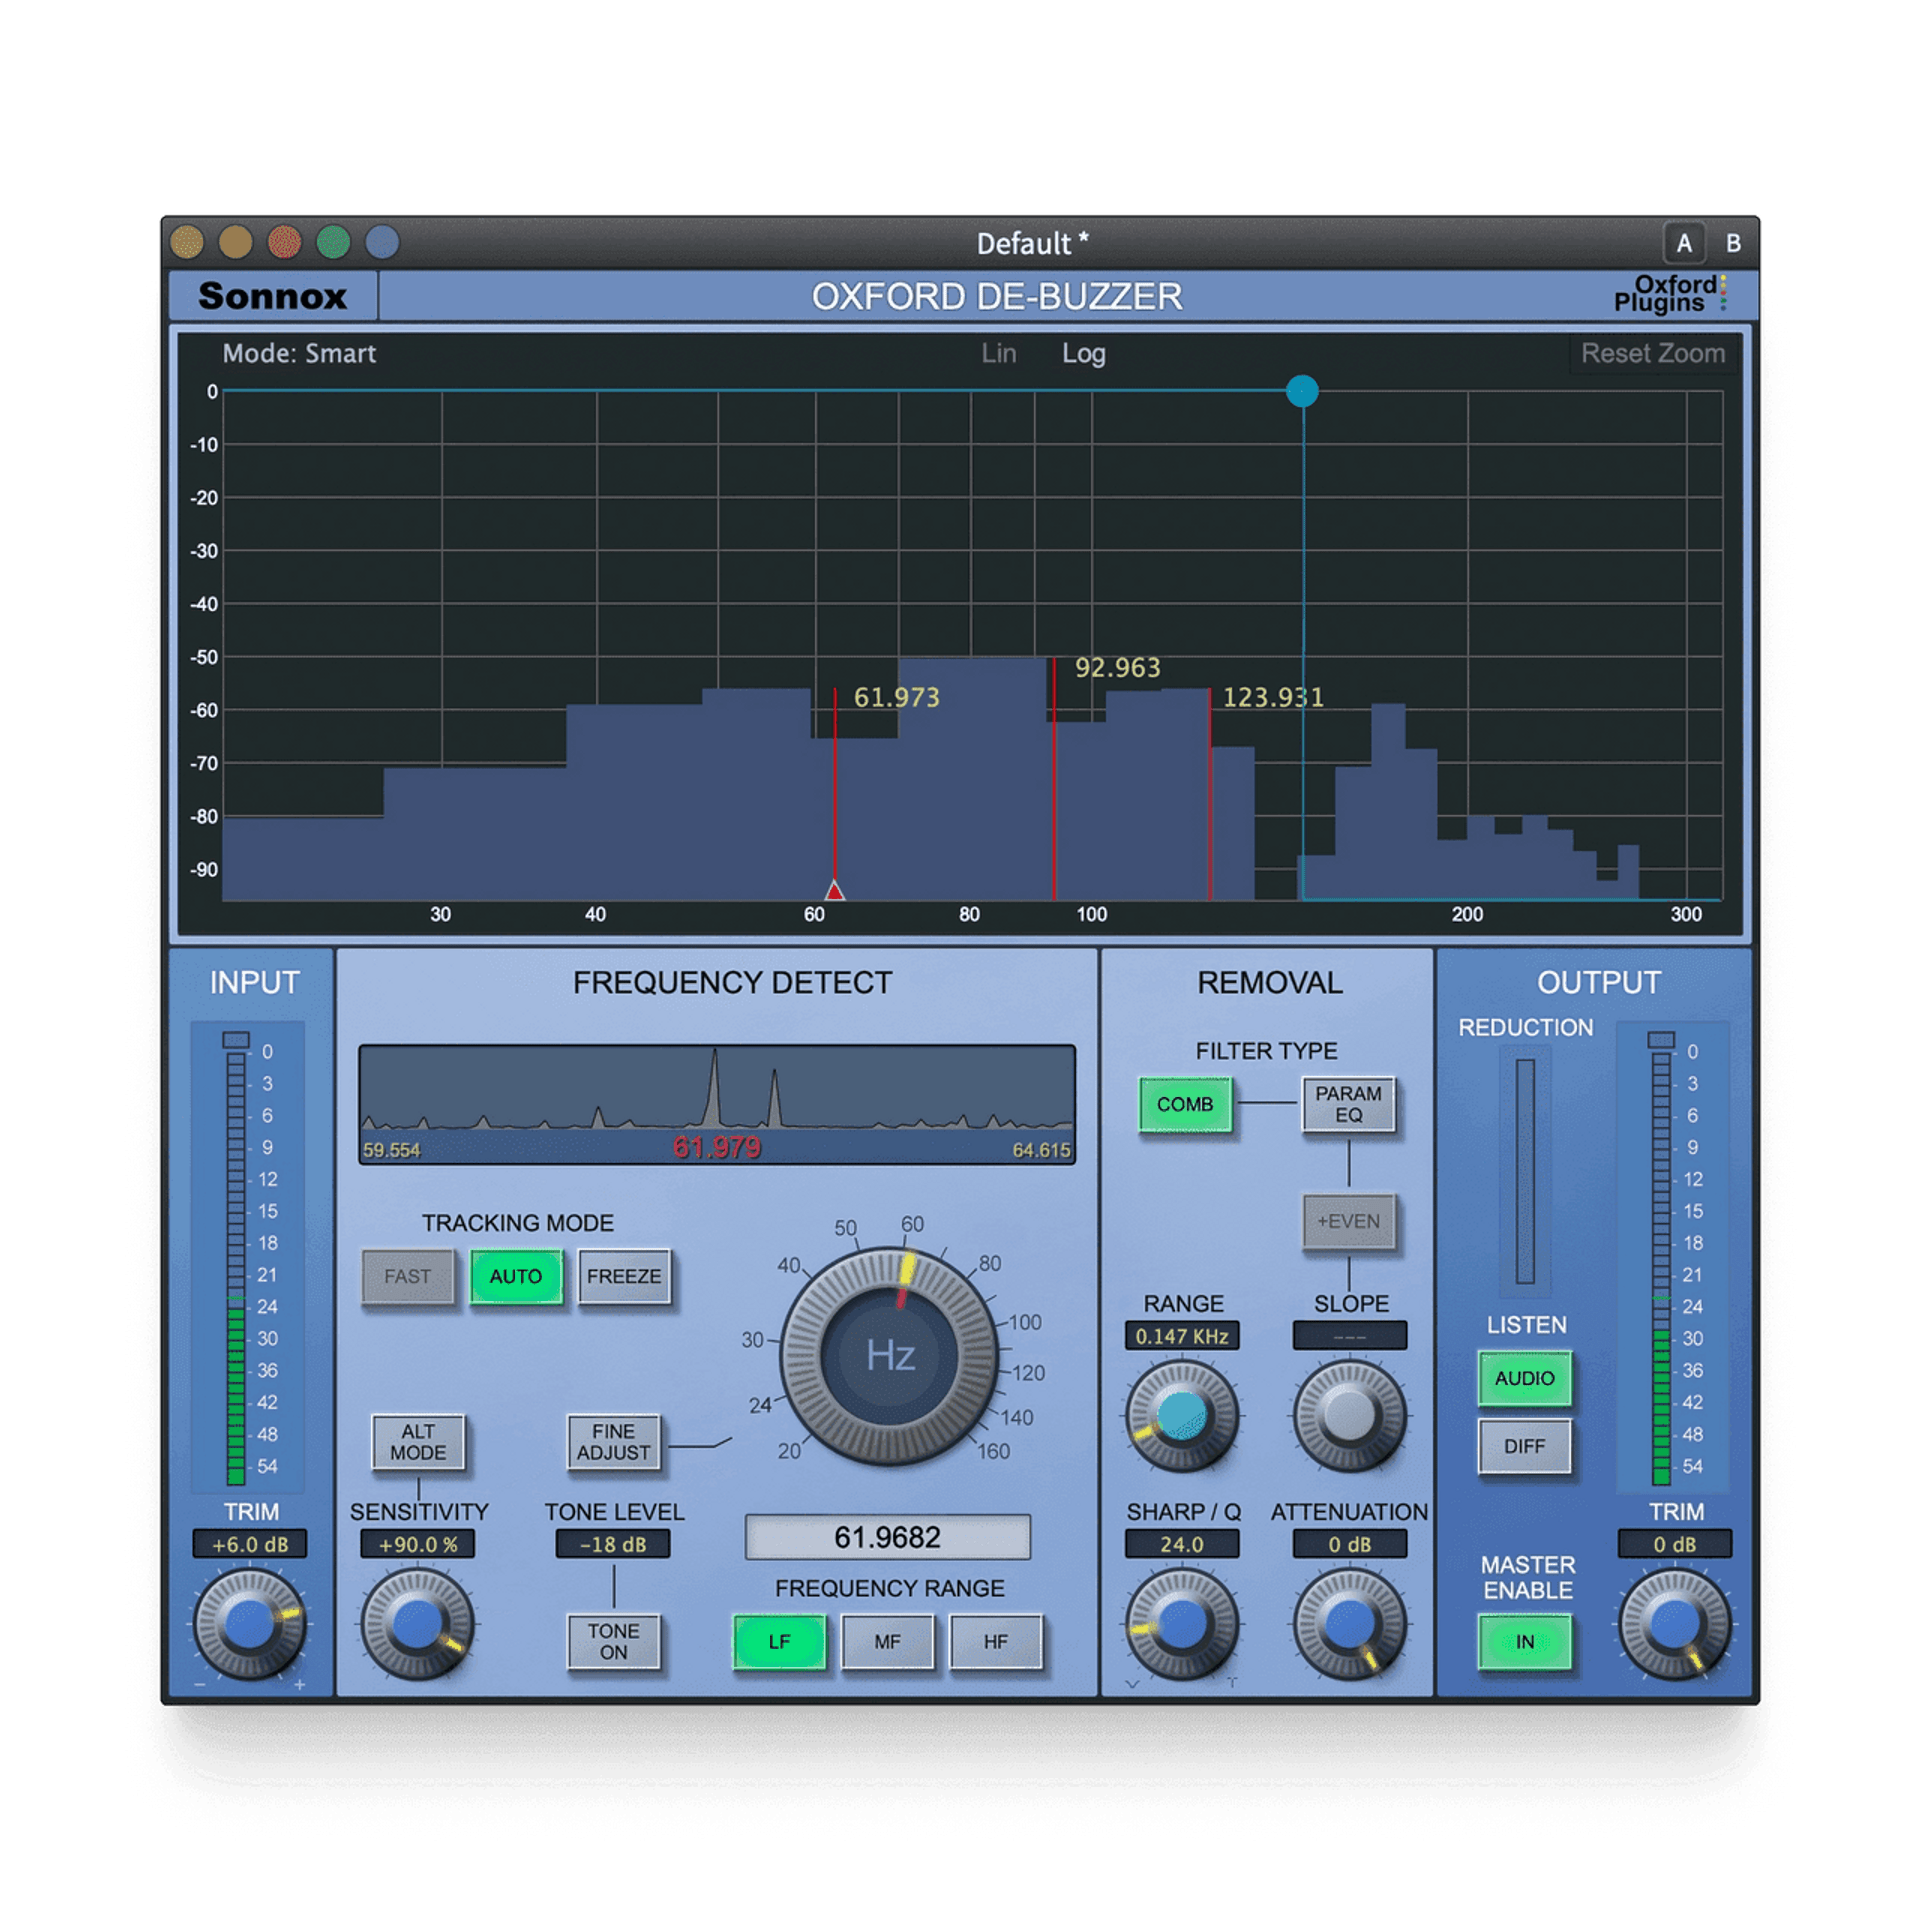This screenshot has height=1920, width=1920.
Task: Toggle the TONE ON button
Action: coord(613,1641)
